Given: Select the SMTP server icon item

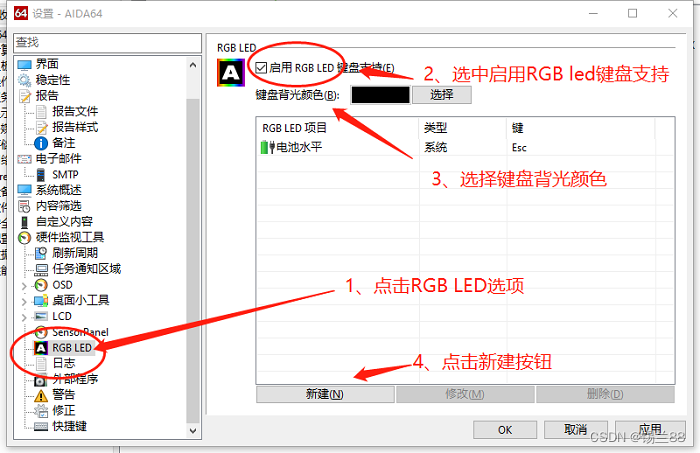Looking at the screenshot, I should [x=41, y=175].
